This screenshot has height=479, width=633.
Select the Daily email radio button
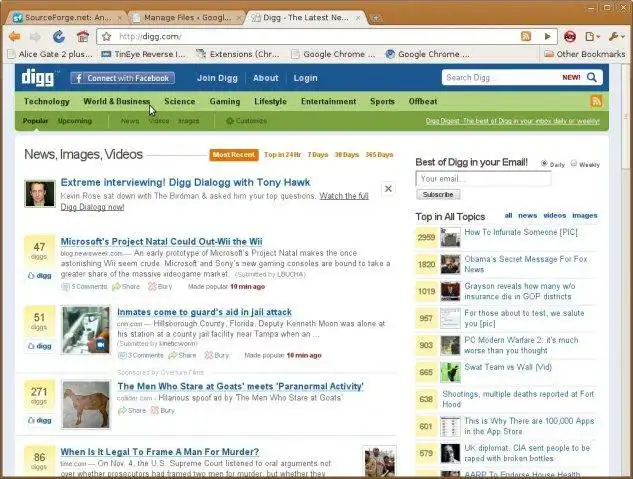coord(544,163)
